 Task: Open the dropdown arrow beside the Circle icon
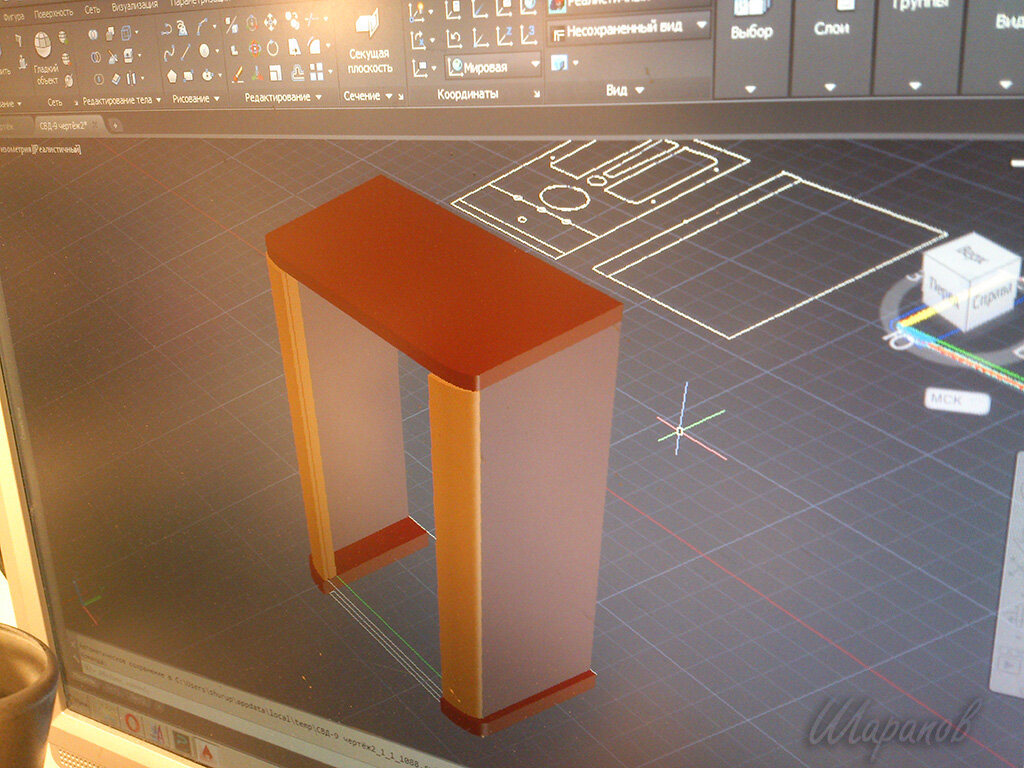(215, 51)
